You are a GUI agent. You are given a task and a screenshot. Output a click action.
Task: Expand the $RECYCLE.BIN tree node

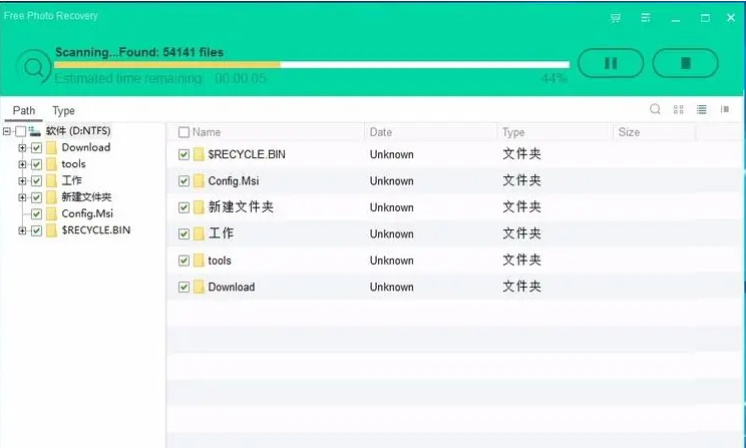pyautogui.click(x=22, y=231)
